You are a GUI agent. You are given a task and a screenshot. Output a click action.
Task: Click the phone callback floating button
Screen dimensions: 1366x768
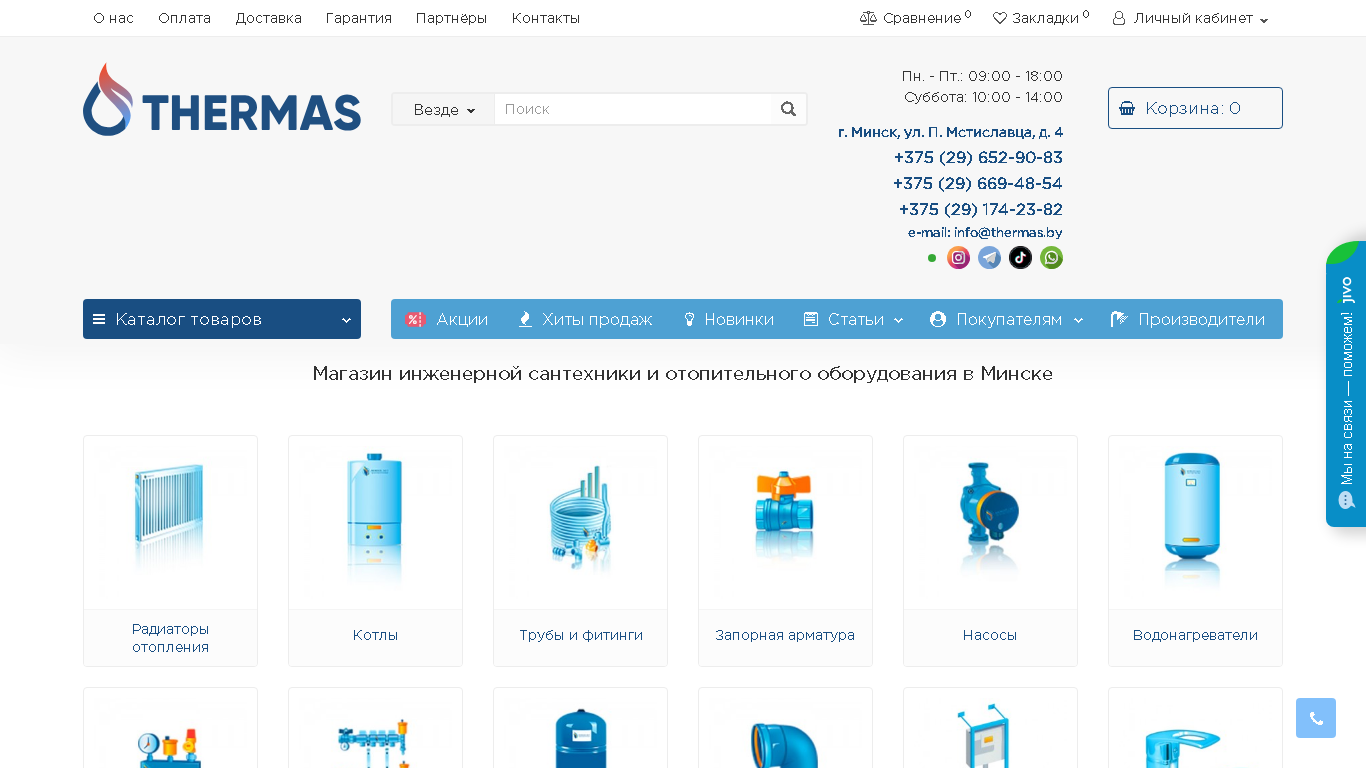click(x=1316, y=718)
